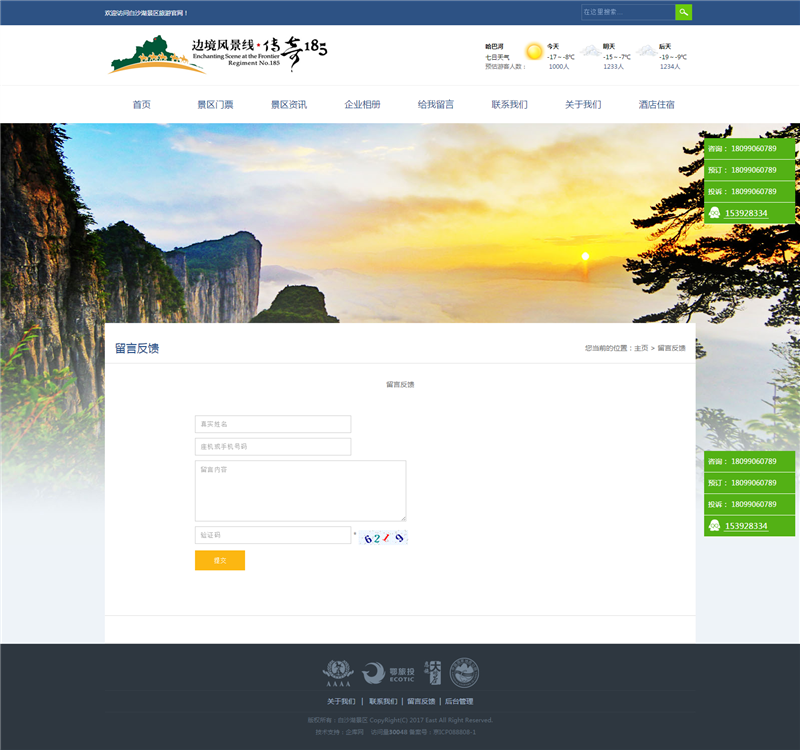Go to 景区门票 in the navigation bar
This screenshot has height=750, width=800.
(x=215, y=105)
